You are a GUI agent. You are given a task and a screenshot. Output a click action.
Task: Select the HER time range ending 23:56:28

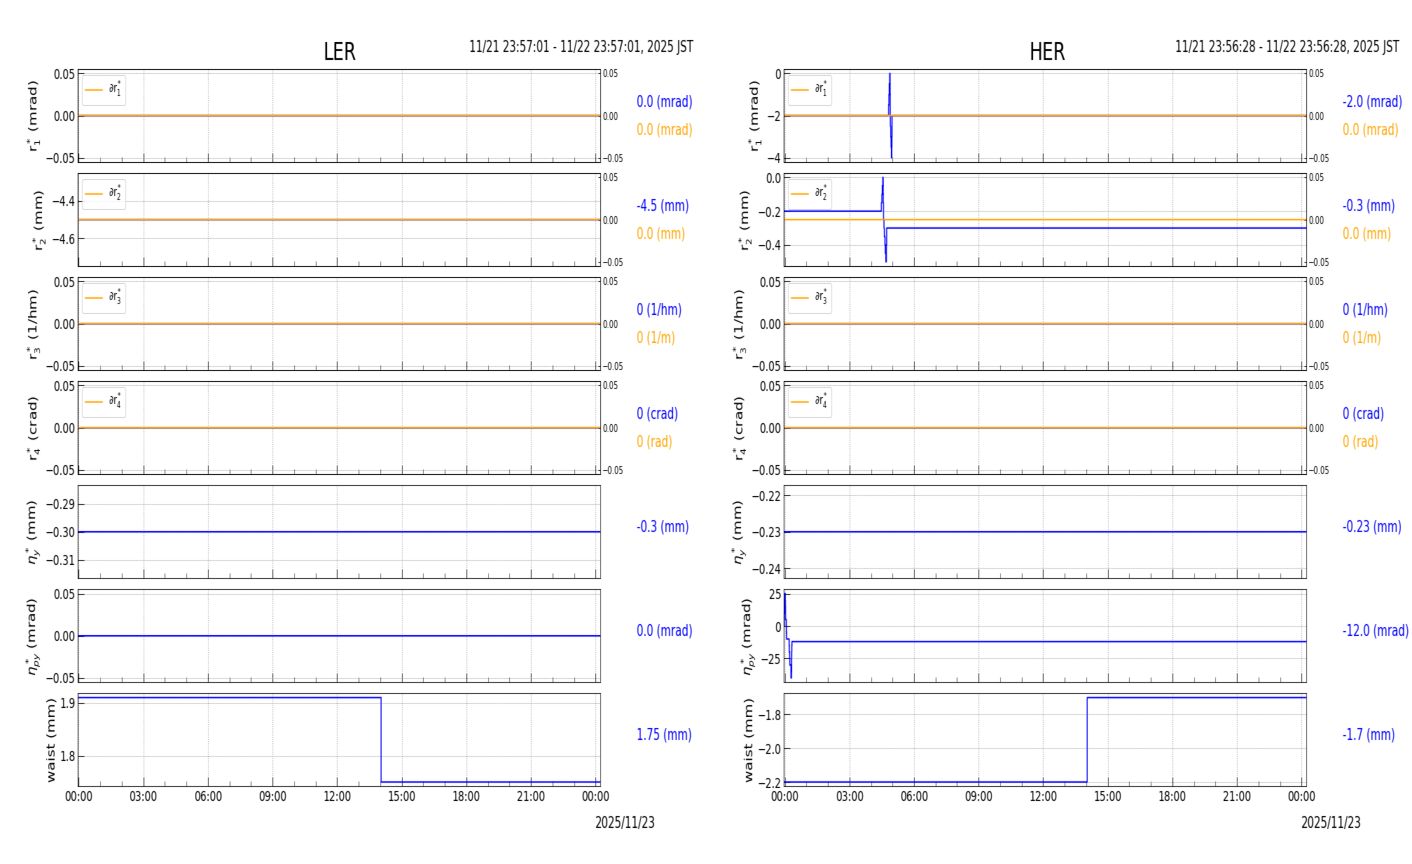[x=1287, y=47]
